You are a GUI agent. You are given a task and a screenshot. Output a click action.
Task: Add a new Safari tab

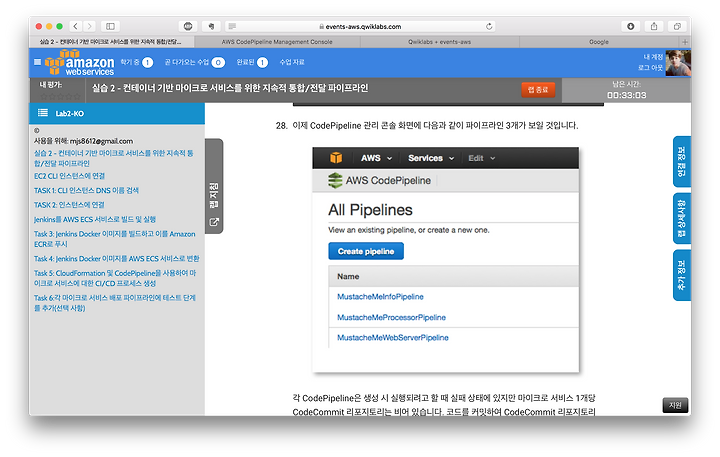pos(685,42)
